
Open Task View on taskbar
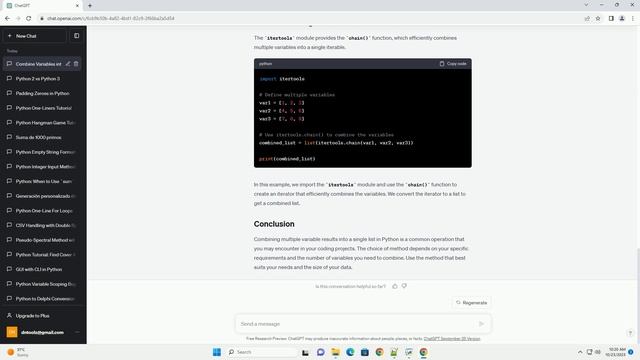[305, 352]
